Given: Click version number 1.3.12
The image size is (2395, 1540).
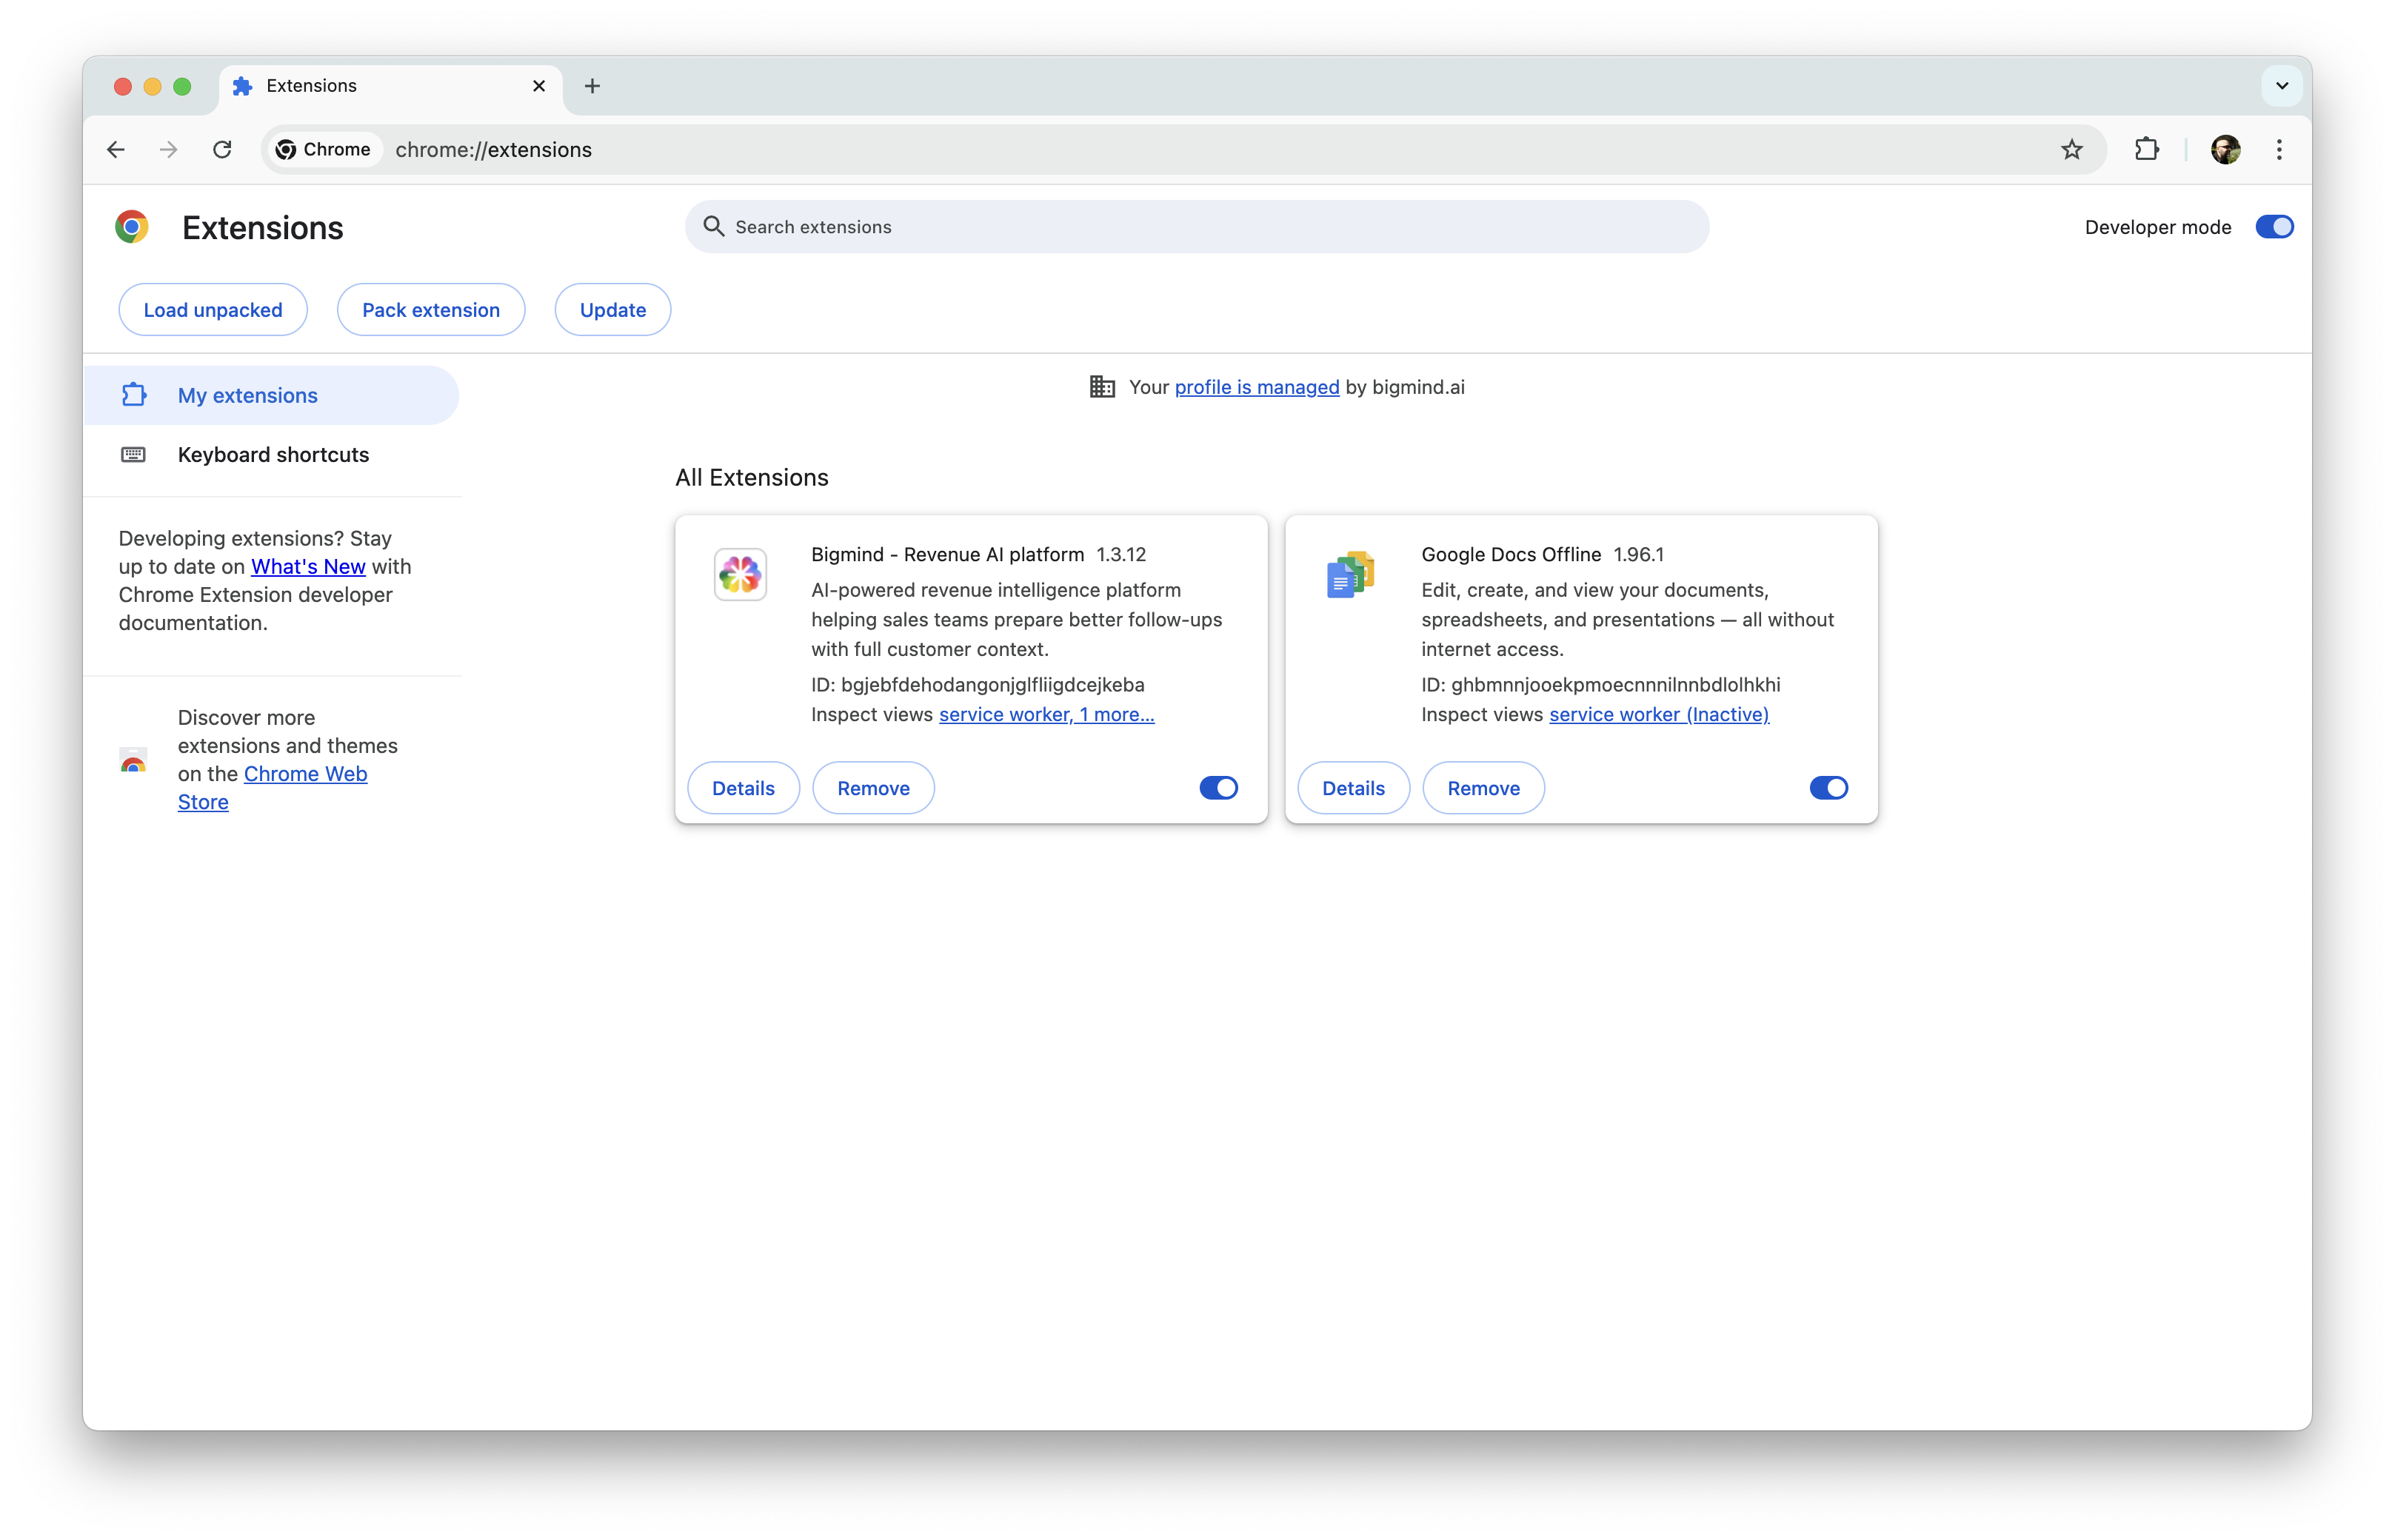Looking at the screenshot, I should 1121,554.
